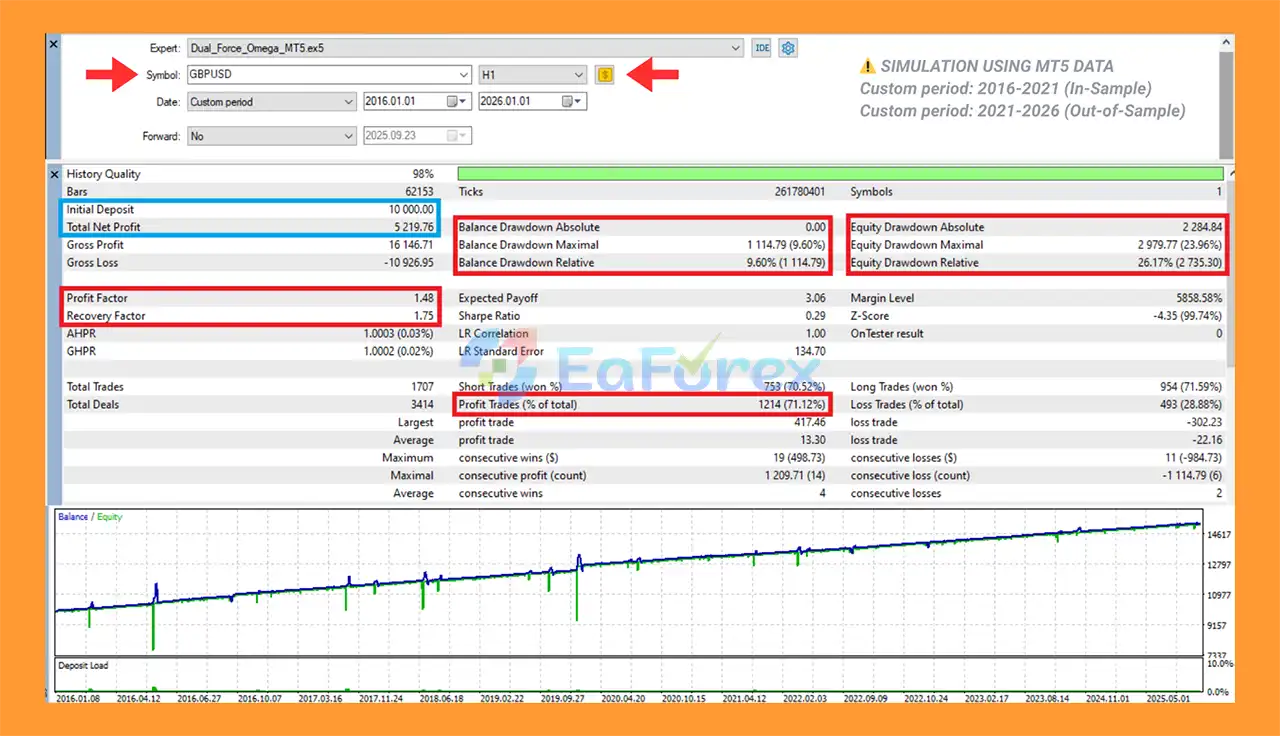The width and height of the screenshot is (1280, 736).
Task: Click the yellow symbol specification icon
Action: [604, 75]
